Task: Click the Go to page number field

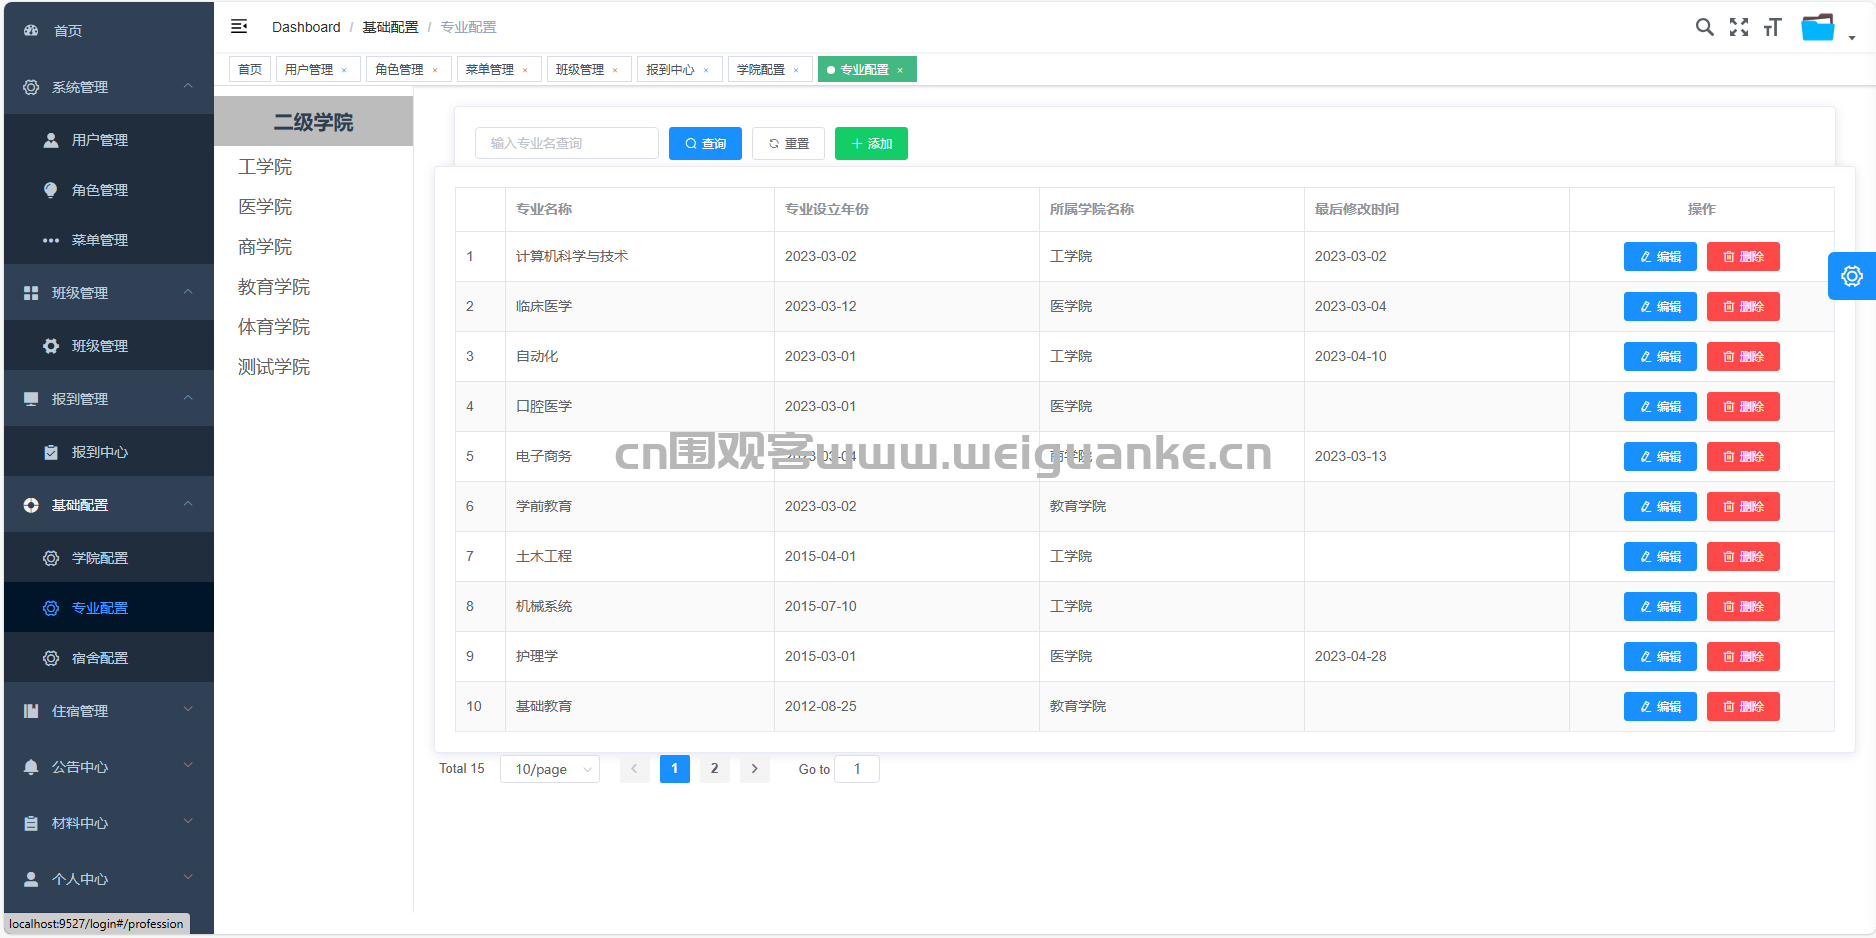Action: pos(857,769)
